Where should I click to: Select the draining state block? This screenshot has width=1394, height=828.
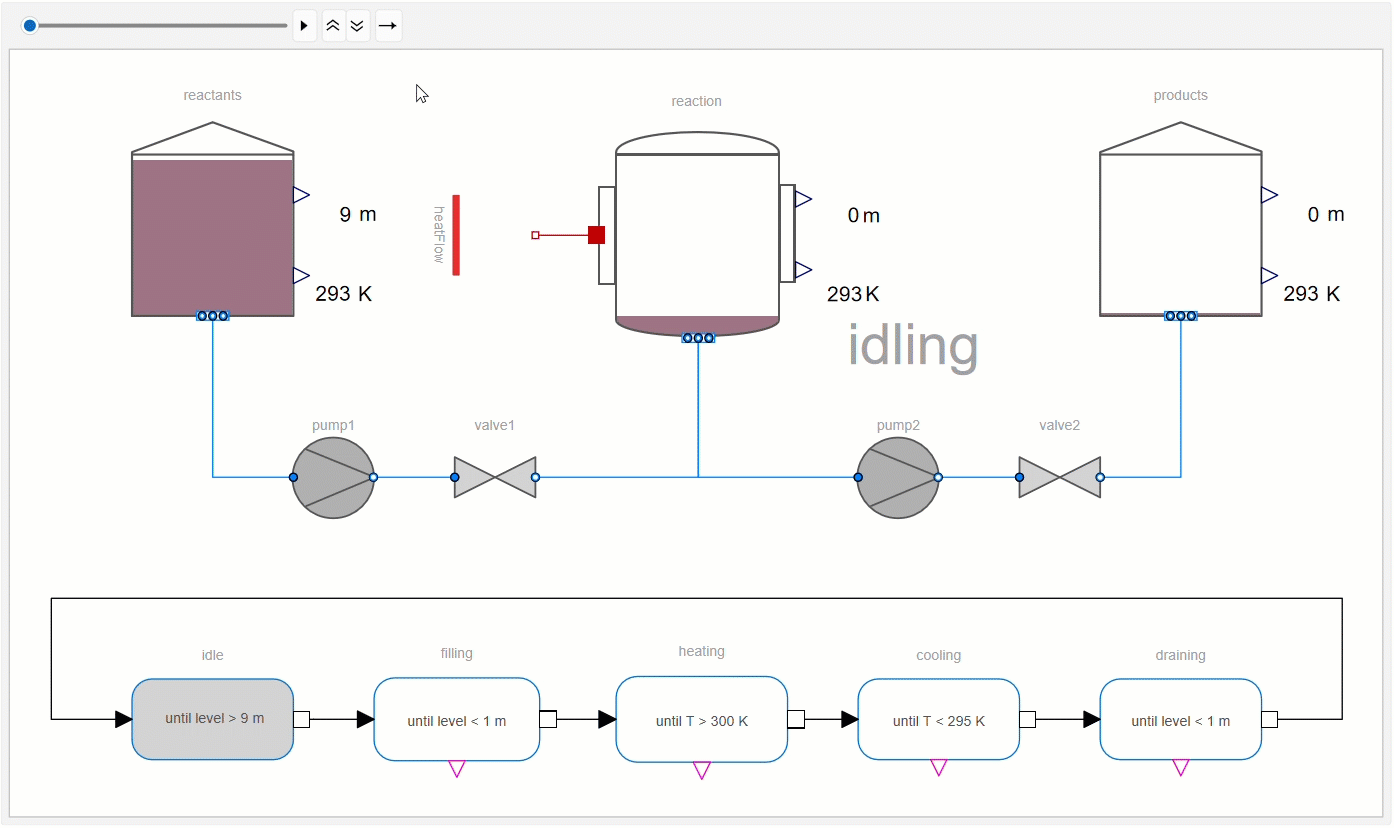click(1180, 720)
